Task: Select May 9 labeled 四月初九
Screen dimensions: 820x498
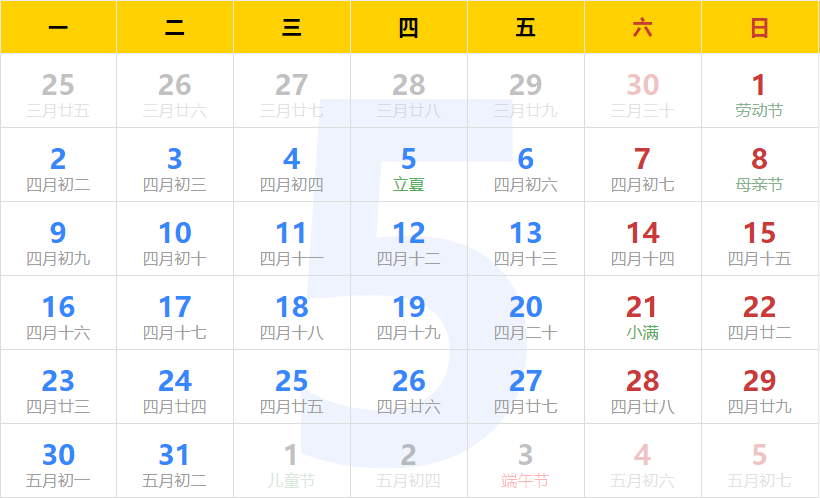Action: click(x=58, y=239)
